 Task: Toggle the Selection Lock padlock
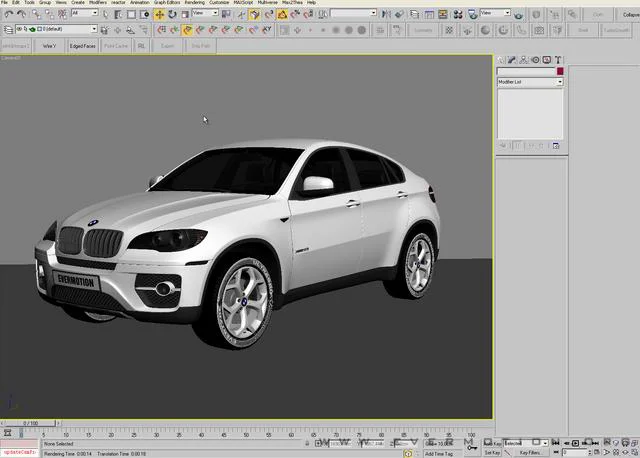click(x=307, y=443)
